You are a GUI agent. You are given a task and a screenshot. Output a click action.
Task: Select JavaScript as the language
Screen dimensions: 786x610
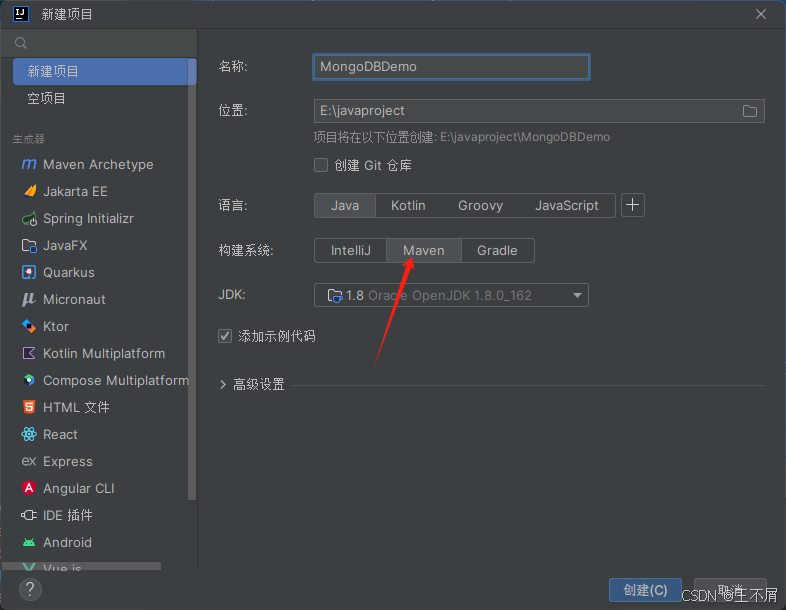[566, 206]
